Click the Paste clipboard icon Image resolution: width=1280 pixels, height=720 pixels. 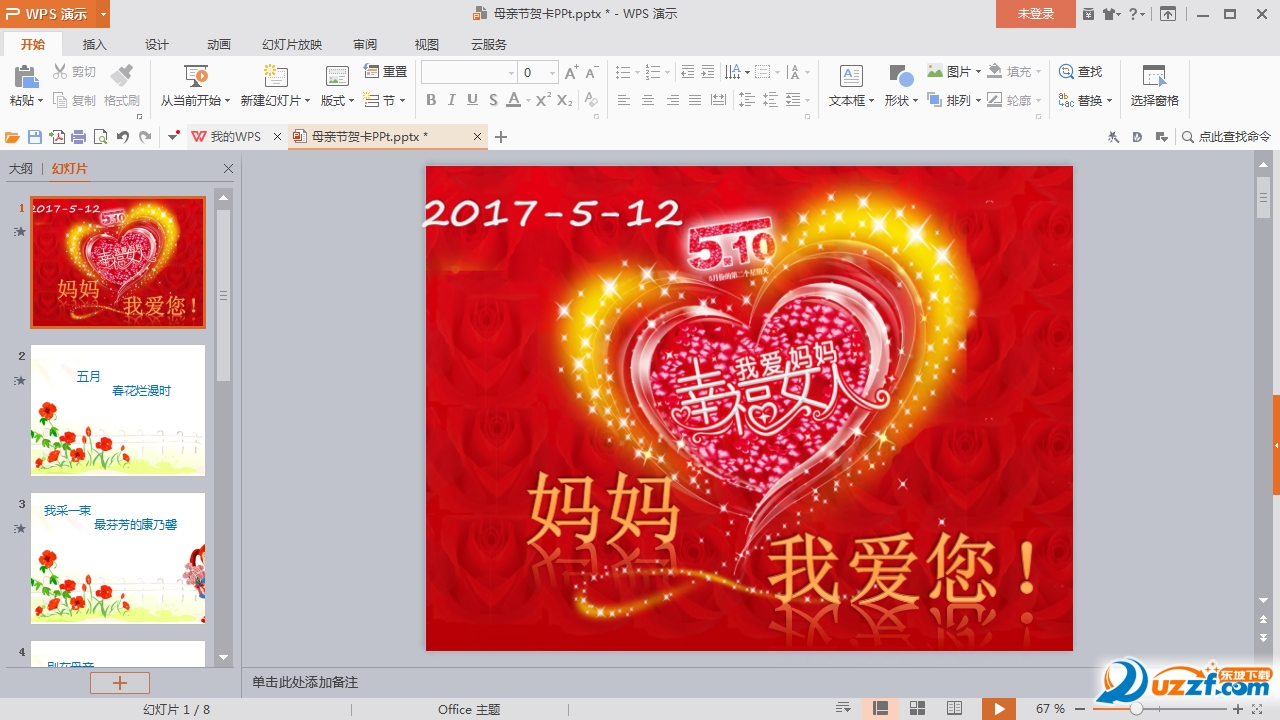click(x=25, y=77)
